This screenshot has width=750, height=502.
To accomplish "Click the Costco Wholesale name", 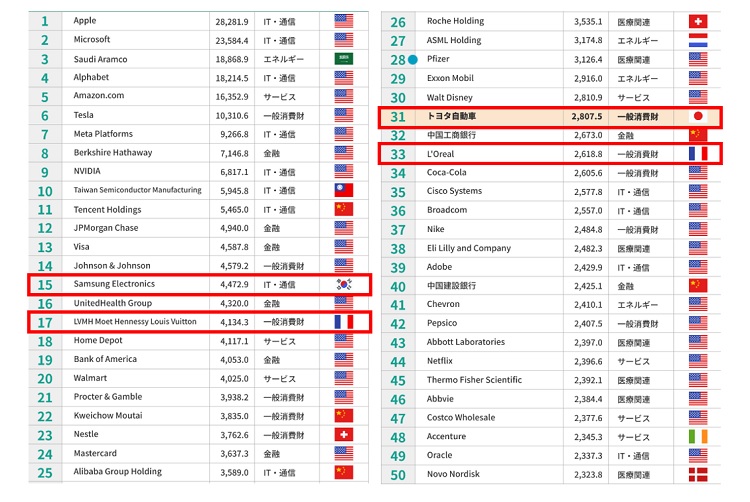I will pyautogui.click(x=461, y=417).
